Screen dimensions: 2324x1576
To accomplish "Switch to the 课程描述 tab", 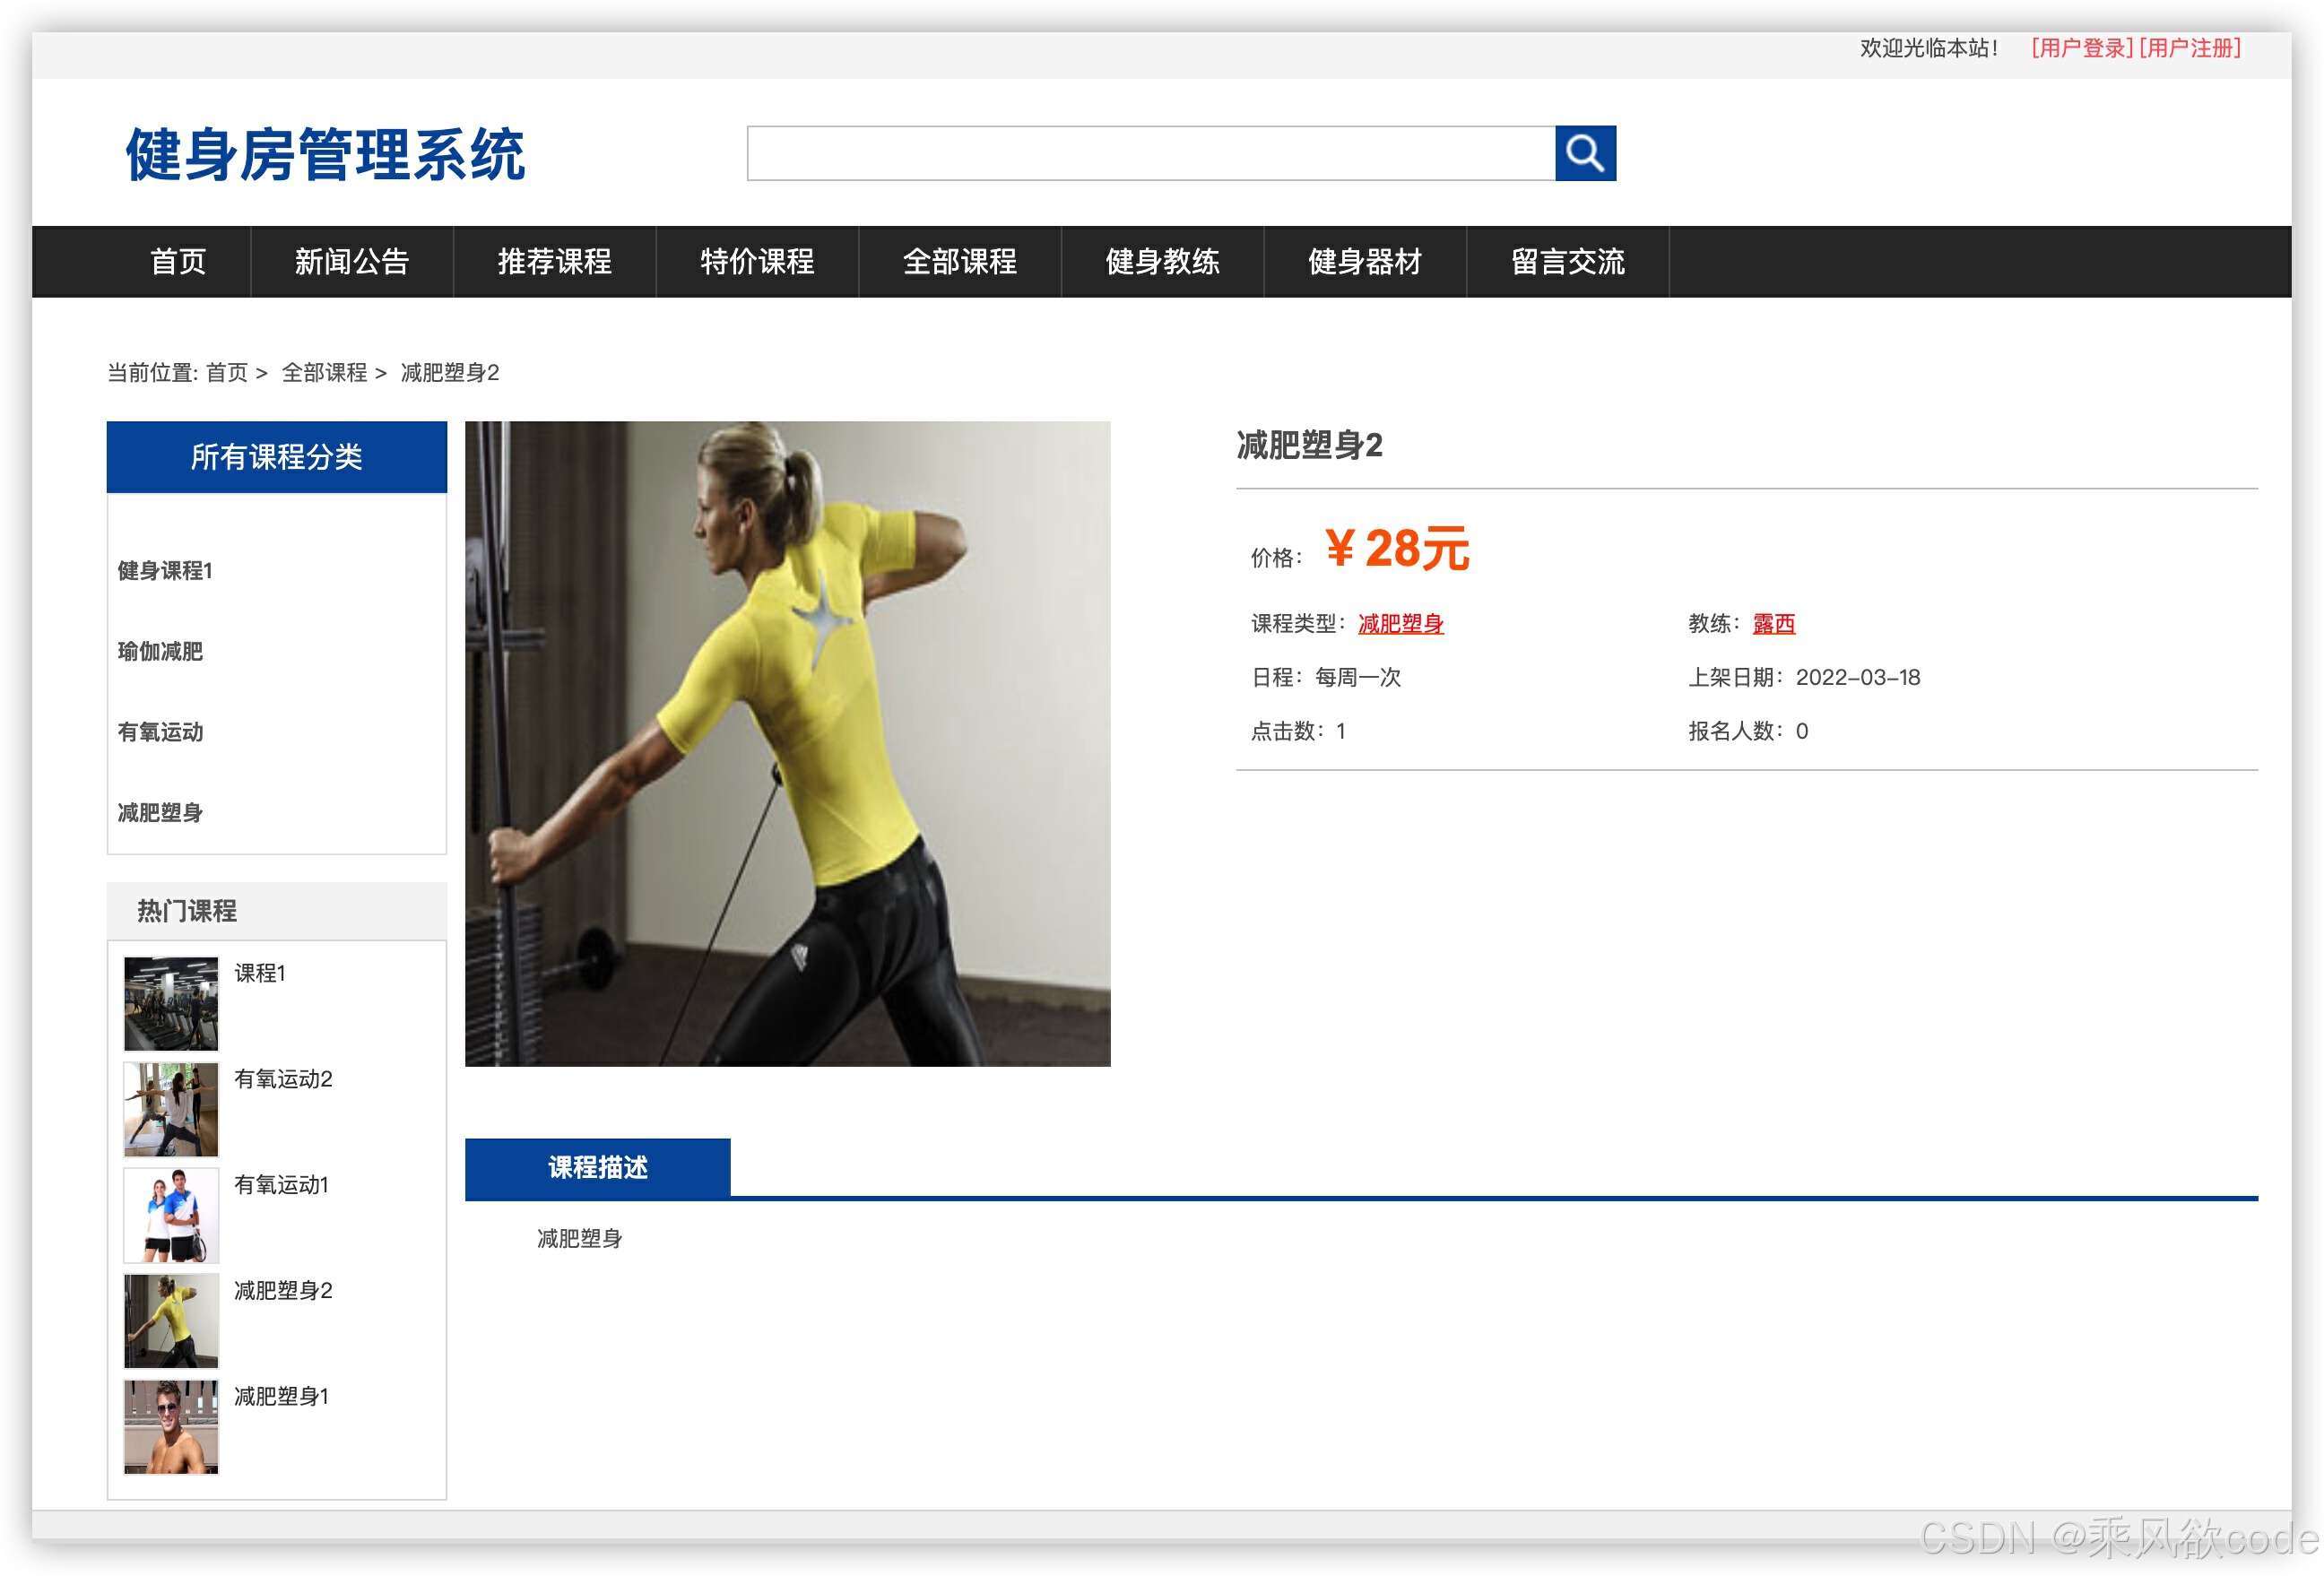I will pyautogui.click(x=598, y=1167).
